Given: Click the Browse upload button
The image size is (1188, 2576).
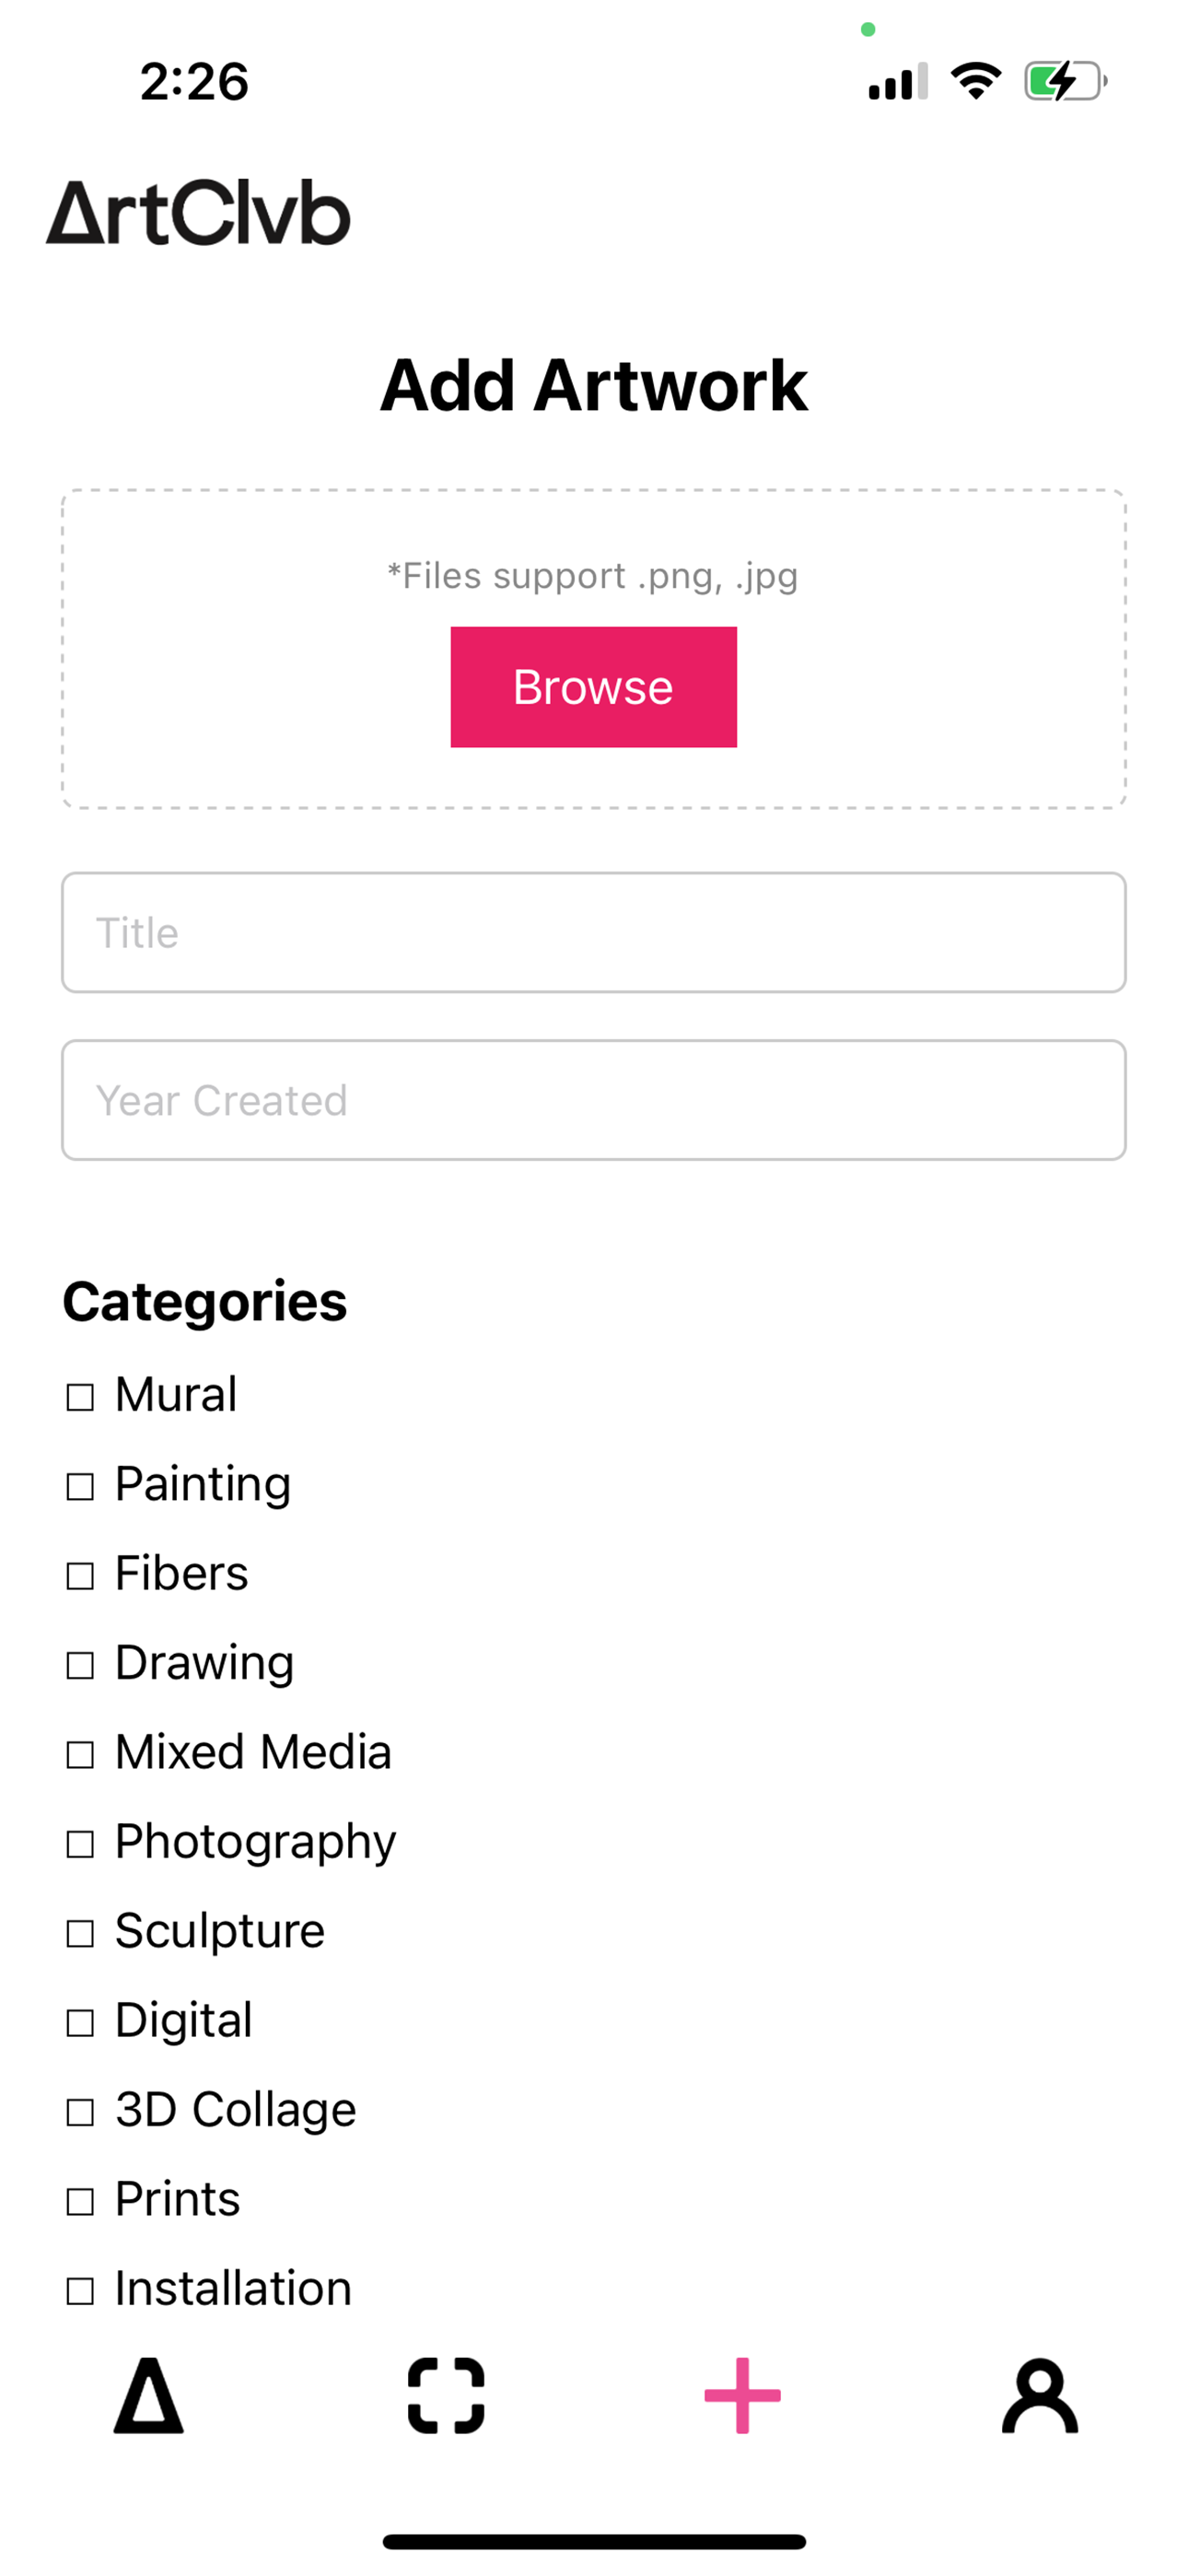Looking at the screenshot, I should [x=593, y=687].
